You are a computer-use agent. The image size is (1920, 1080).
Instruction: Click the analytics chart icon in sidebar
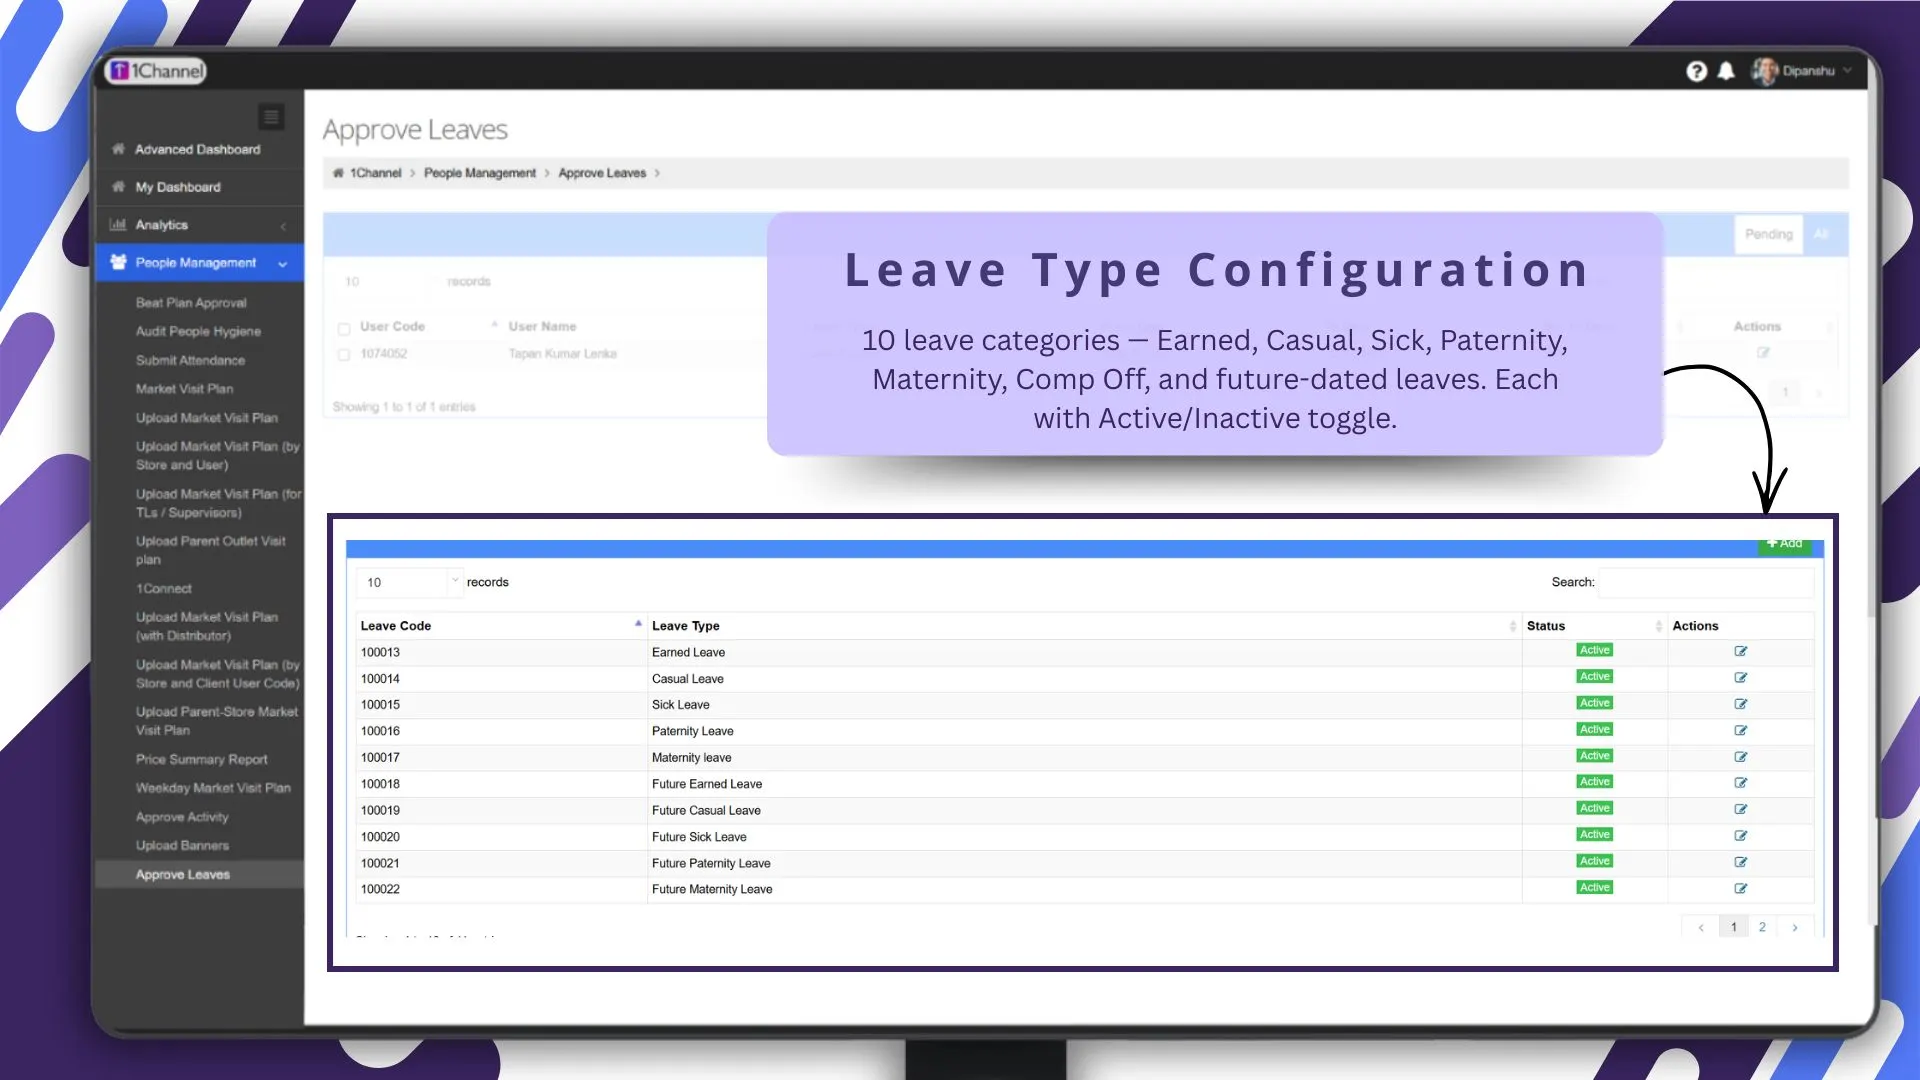tap(117, 225)
